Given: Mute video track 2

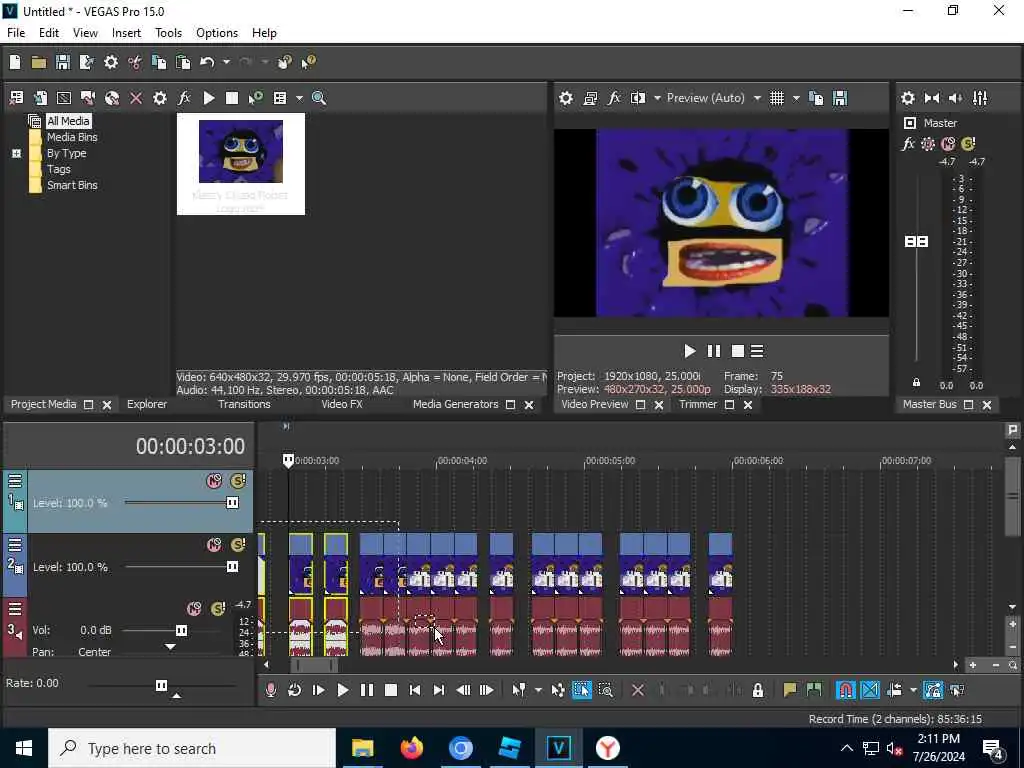Looking at the screenshot, I should pos(214,545).
